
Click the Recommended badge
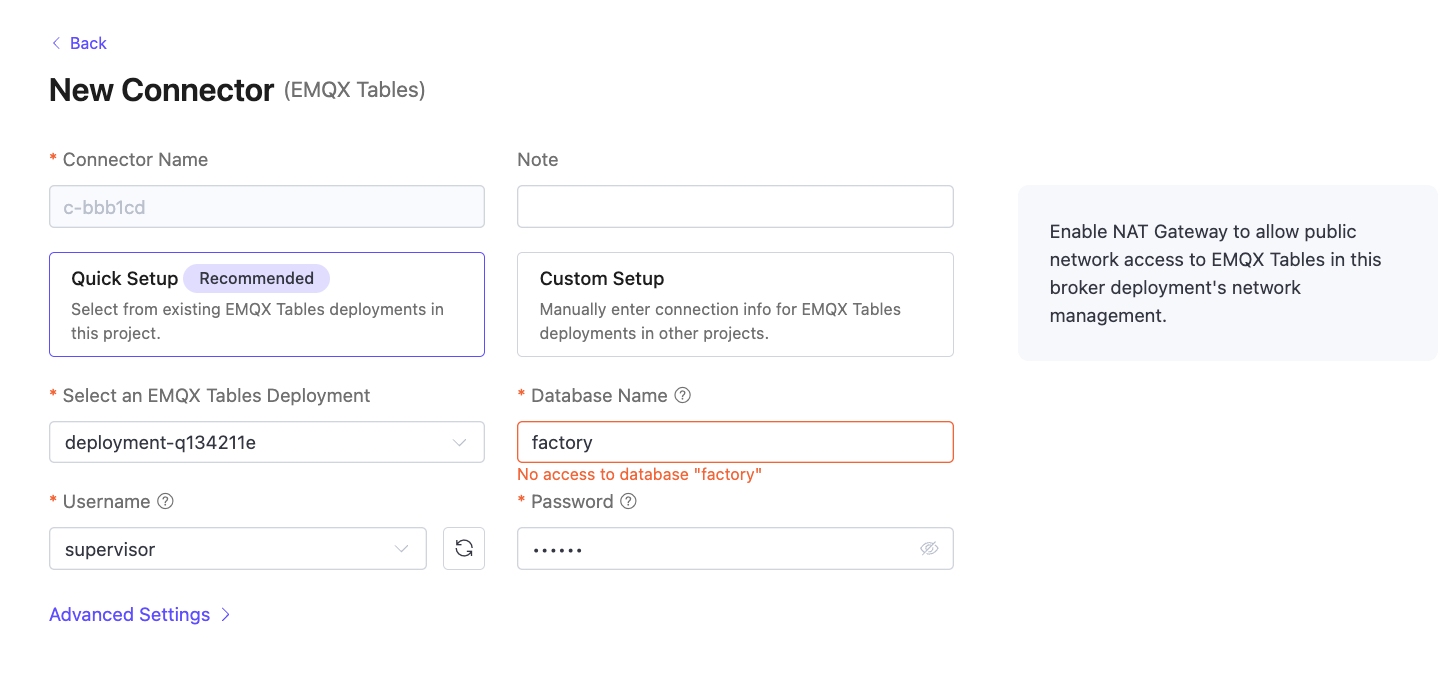click(x=256, y=278)
